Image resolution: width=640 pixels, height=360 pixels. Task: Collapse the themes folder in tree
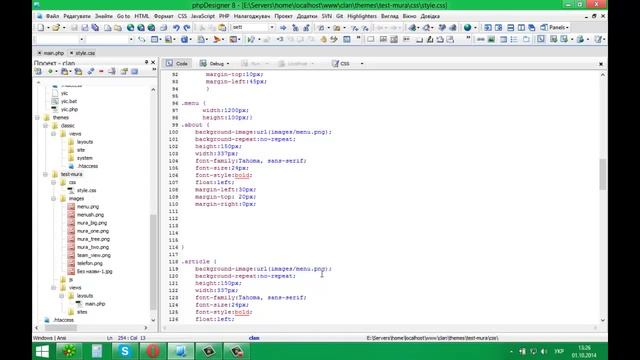(38, 118)
